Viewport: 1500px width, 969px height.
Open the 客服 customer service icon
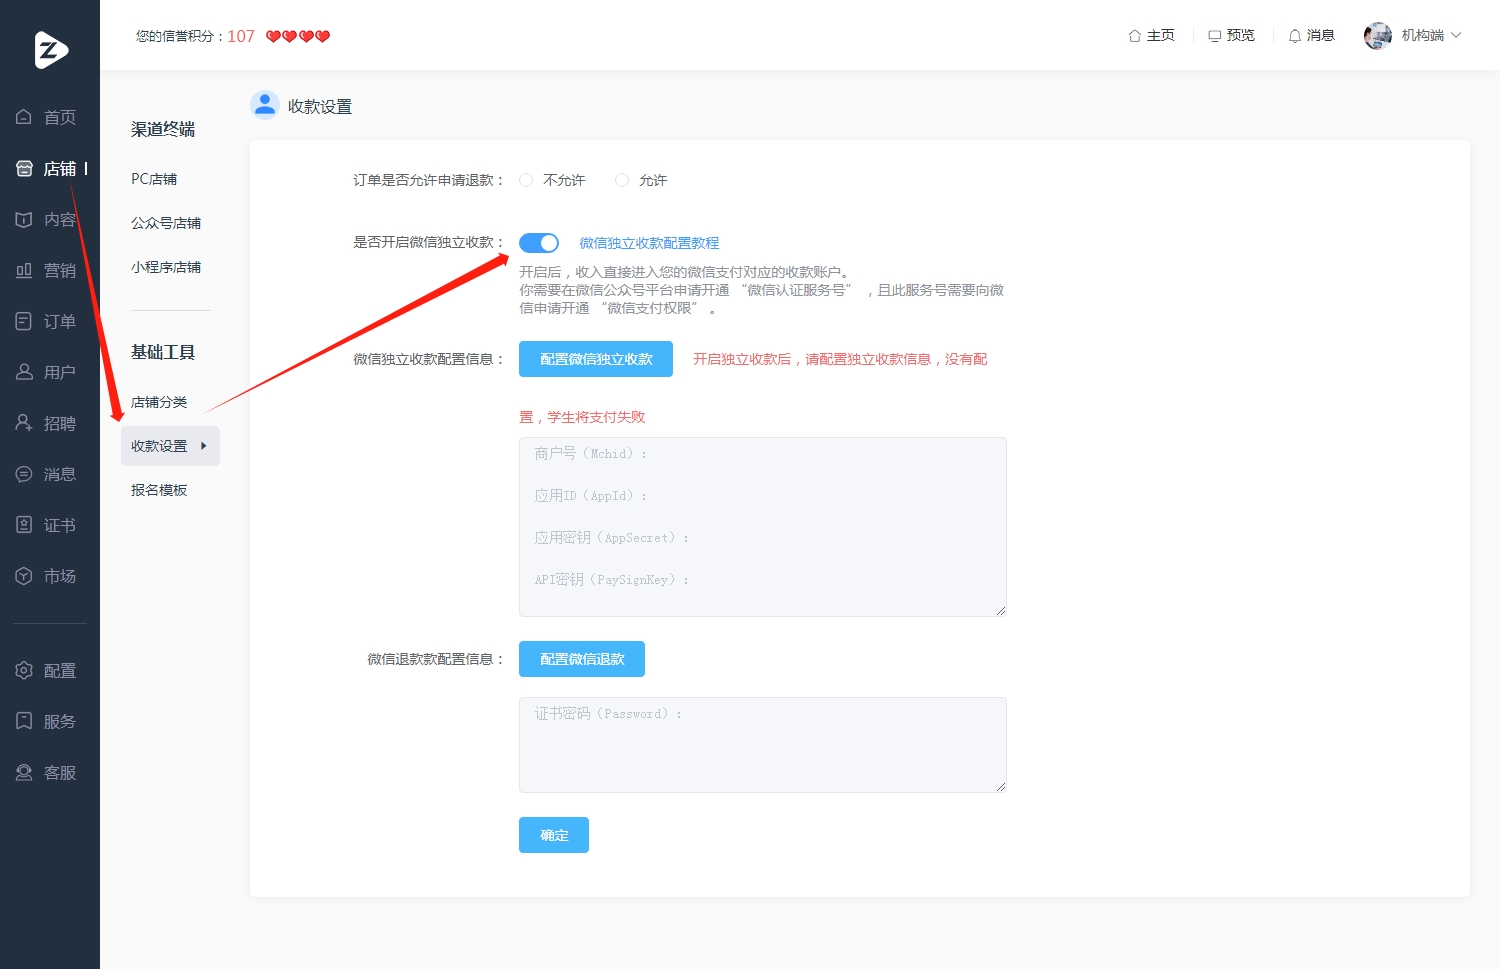[x=24, y=772]
